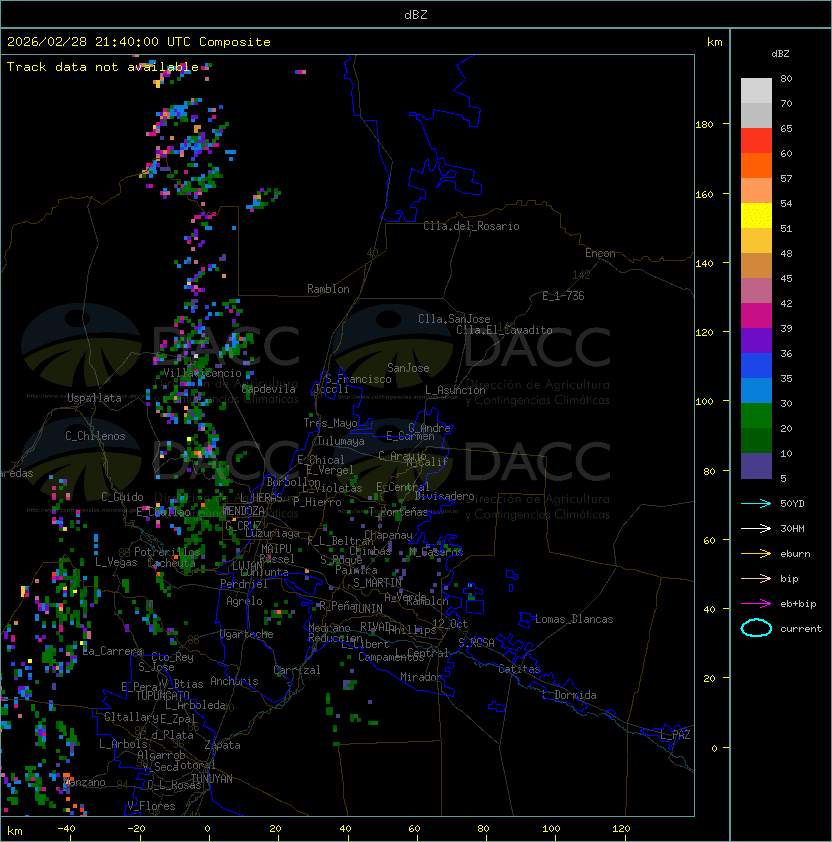The image size is (832, 842).
Task: Click the 180 km tick on vertical axis
Action: point(704,125)
